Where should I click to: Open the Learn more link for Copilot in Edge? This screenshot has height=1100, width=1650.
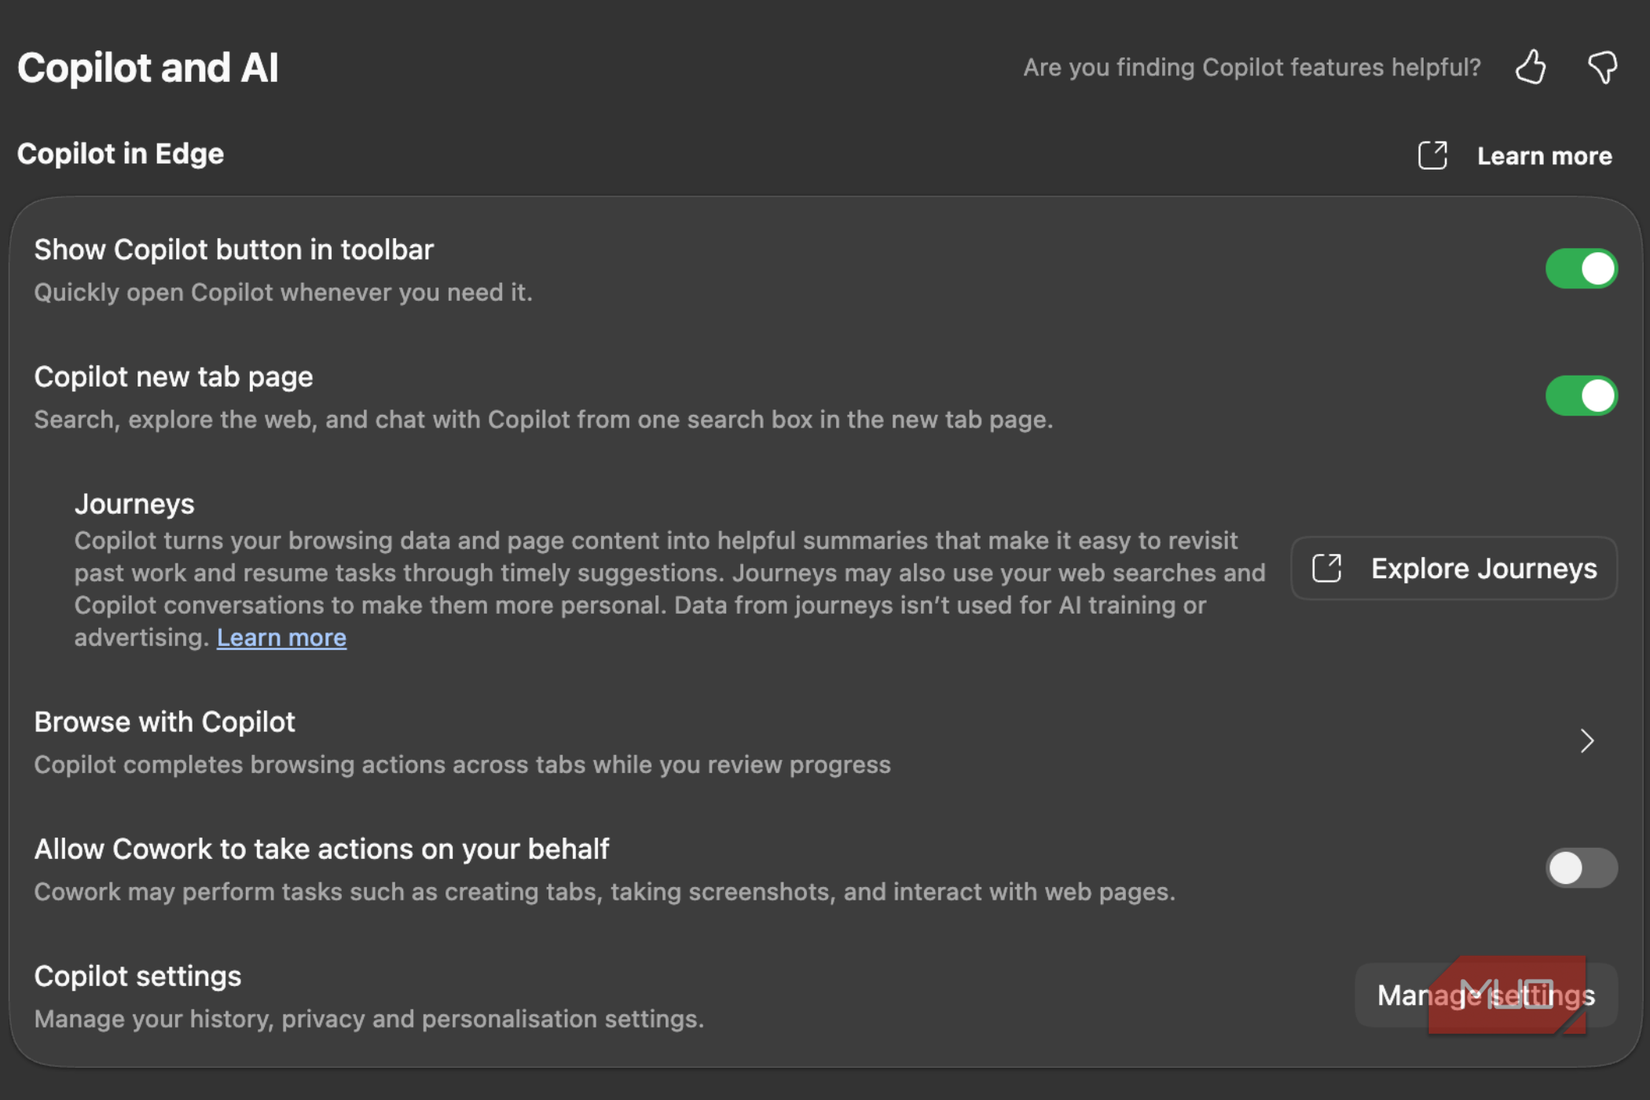[x=1544, y=156]
